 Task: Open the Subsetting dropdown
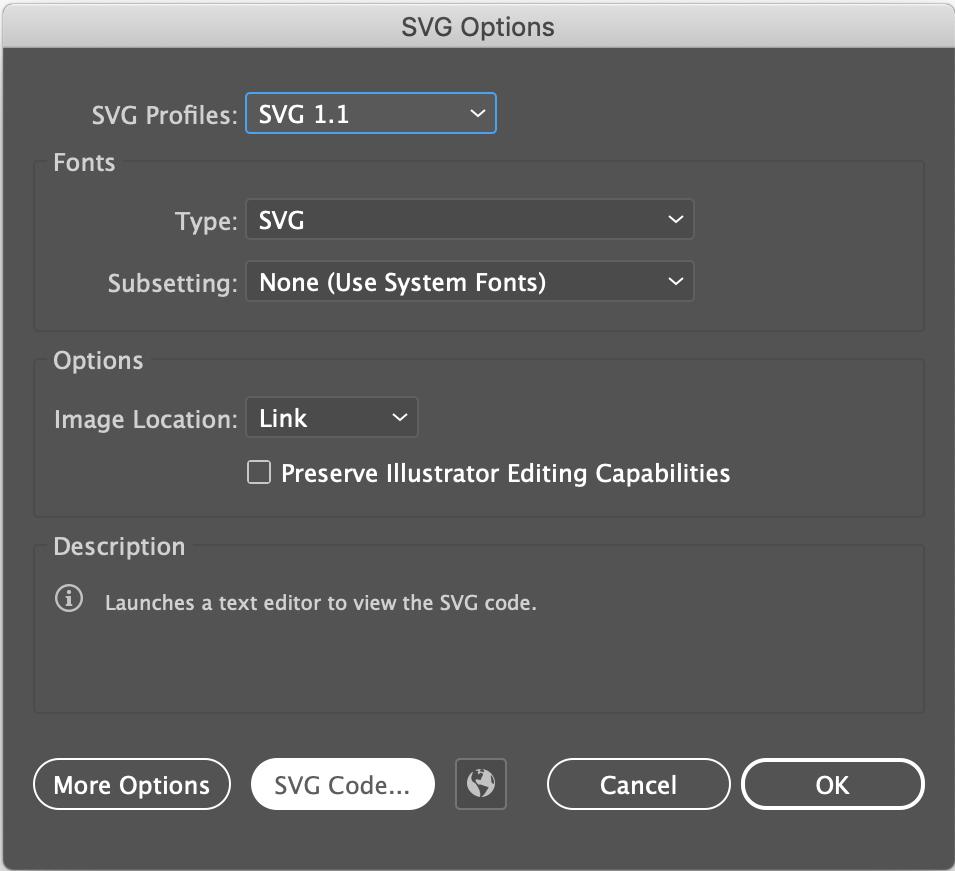pyautogui.click(x=470, y=281)
